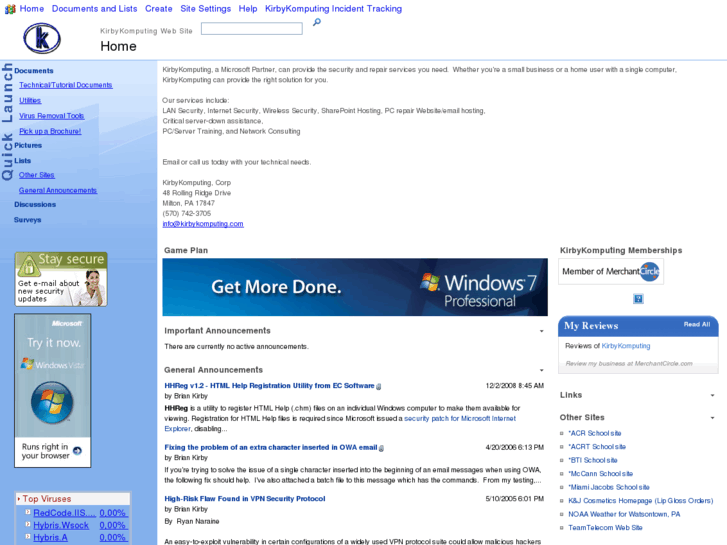Screen dimensions: 727x545
Task: Click the My Reviews header title
Action: 591,326
